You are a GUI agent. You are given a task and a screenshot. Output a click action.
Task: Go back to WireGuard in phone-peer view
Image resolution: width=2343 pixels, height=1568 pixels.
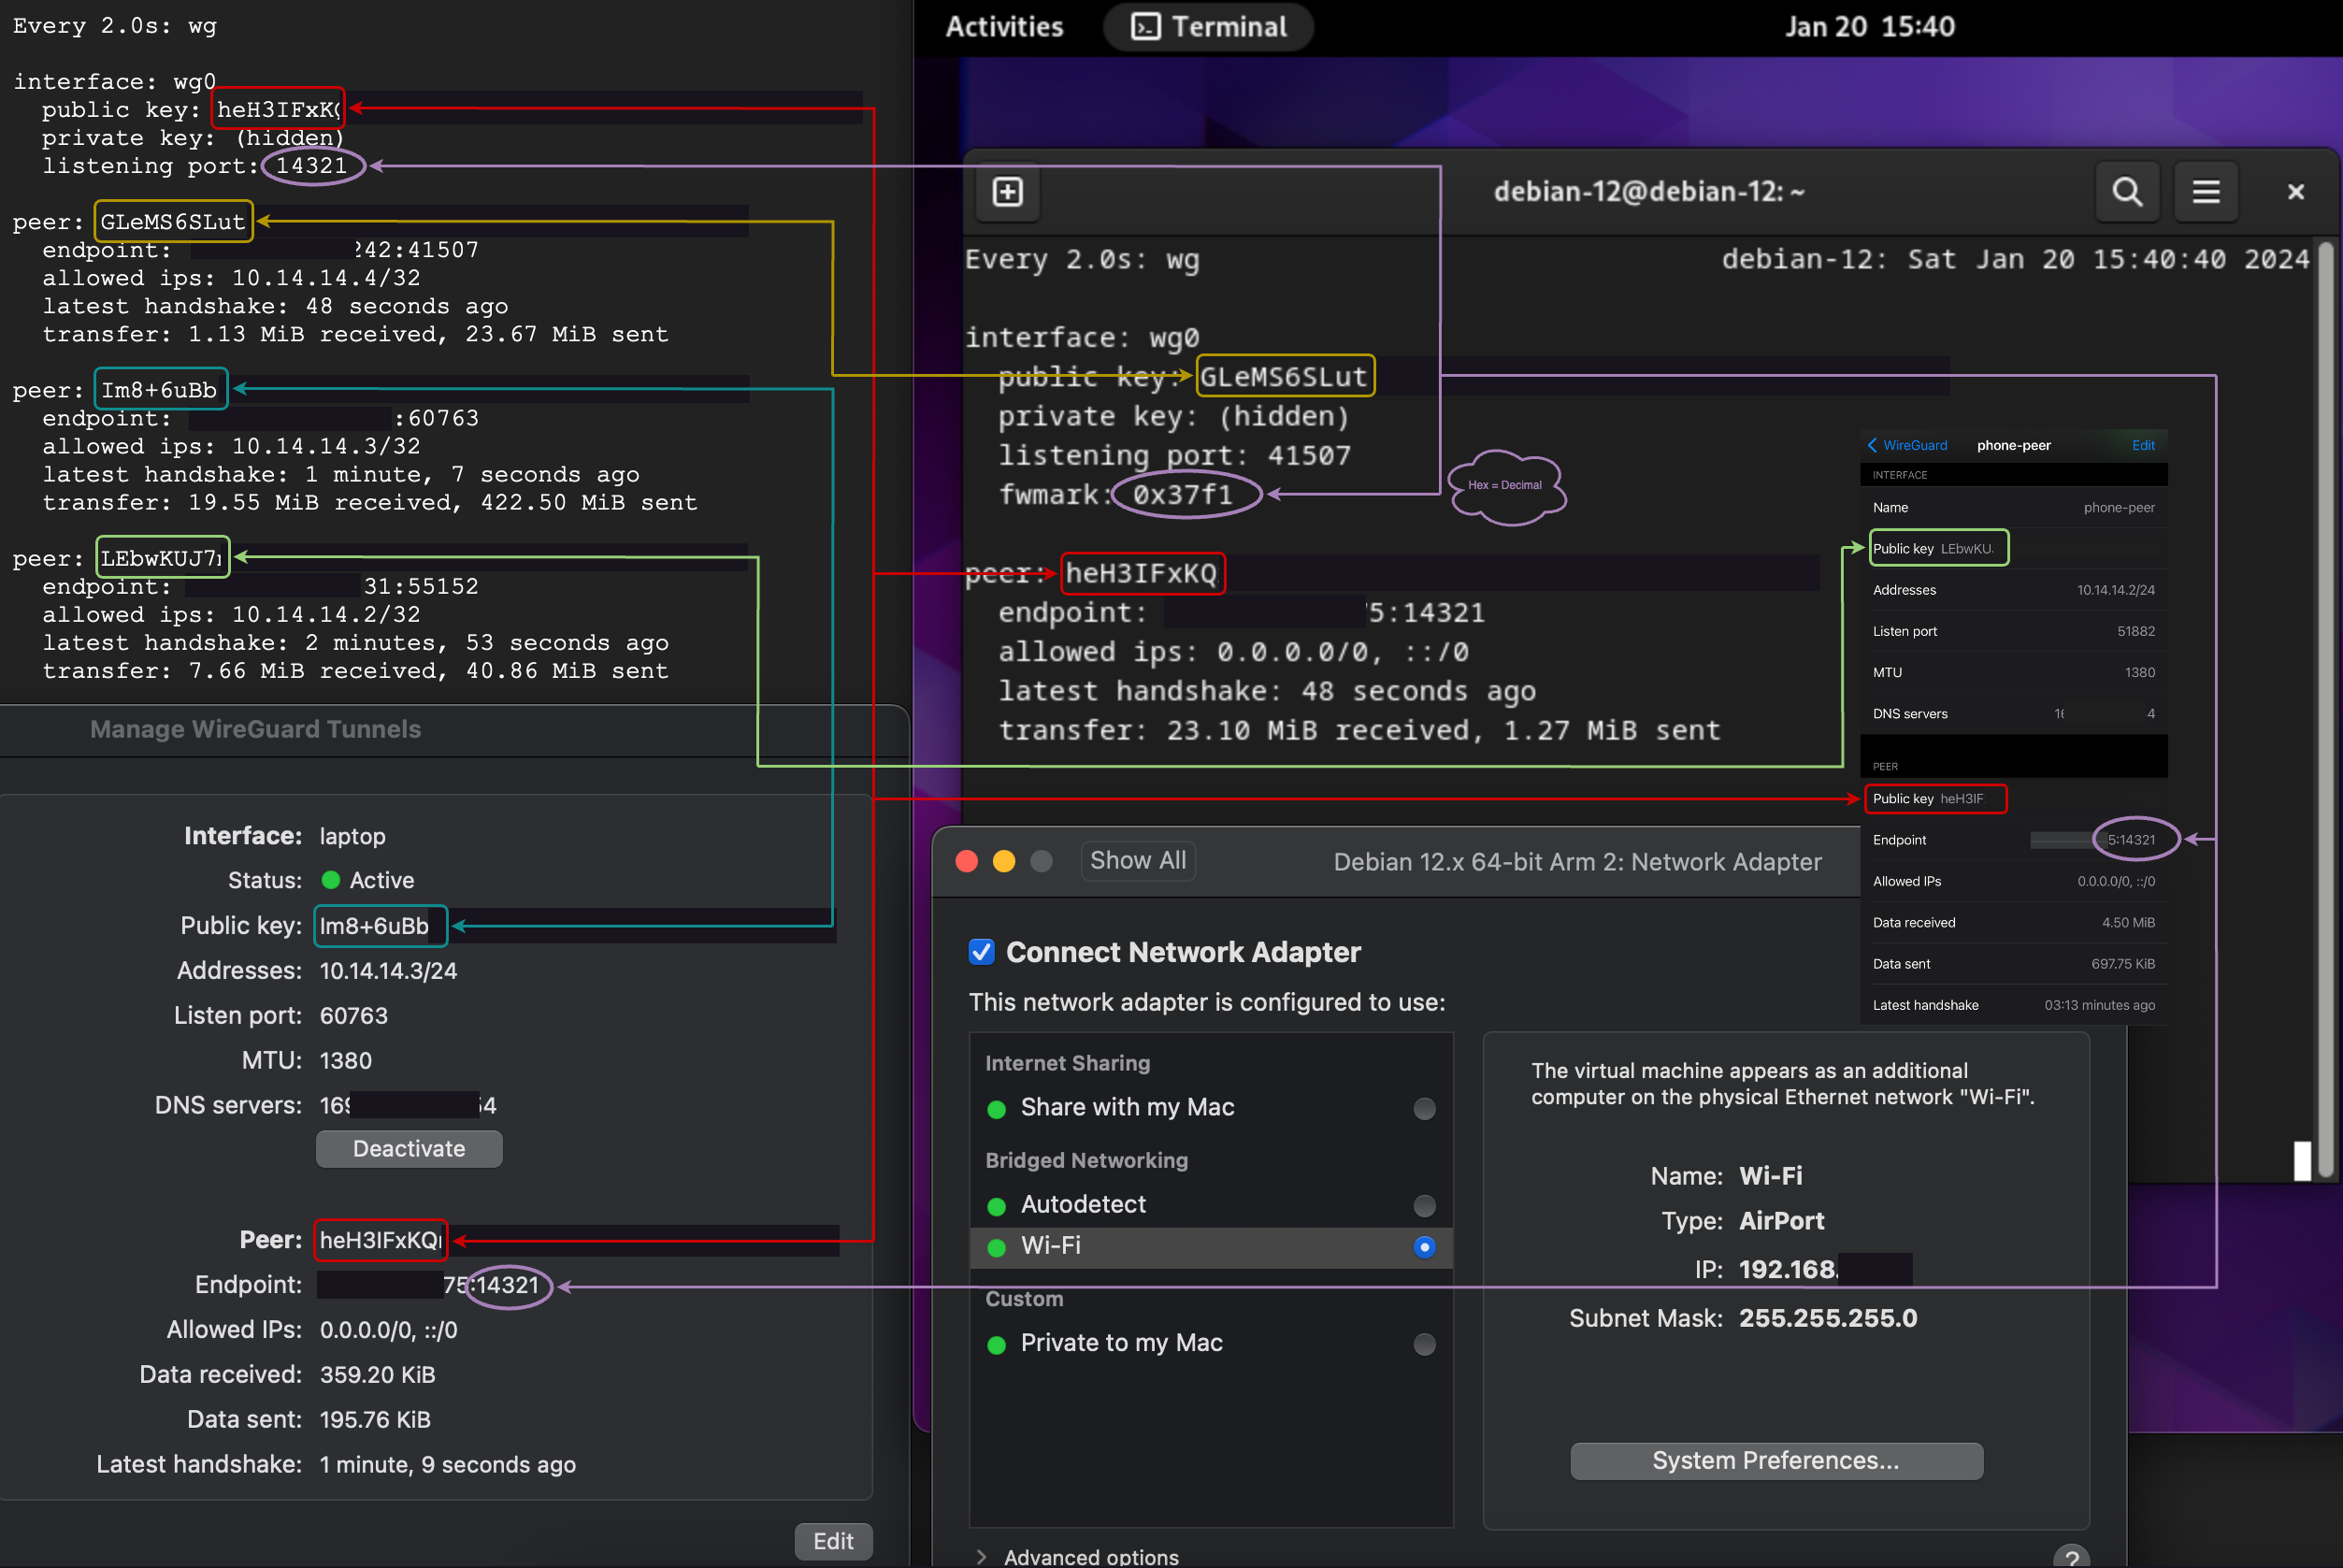pyautogui.click(x=1907, y=445)
